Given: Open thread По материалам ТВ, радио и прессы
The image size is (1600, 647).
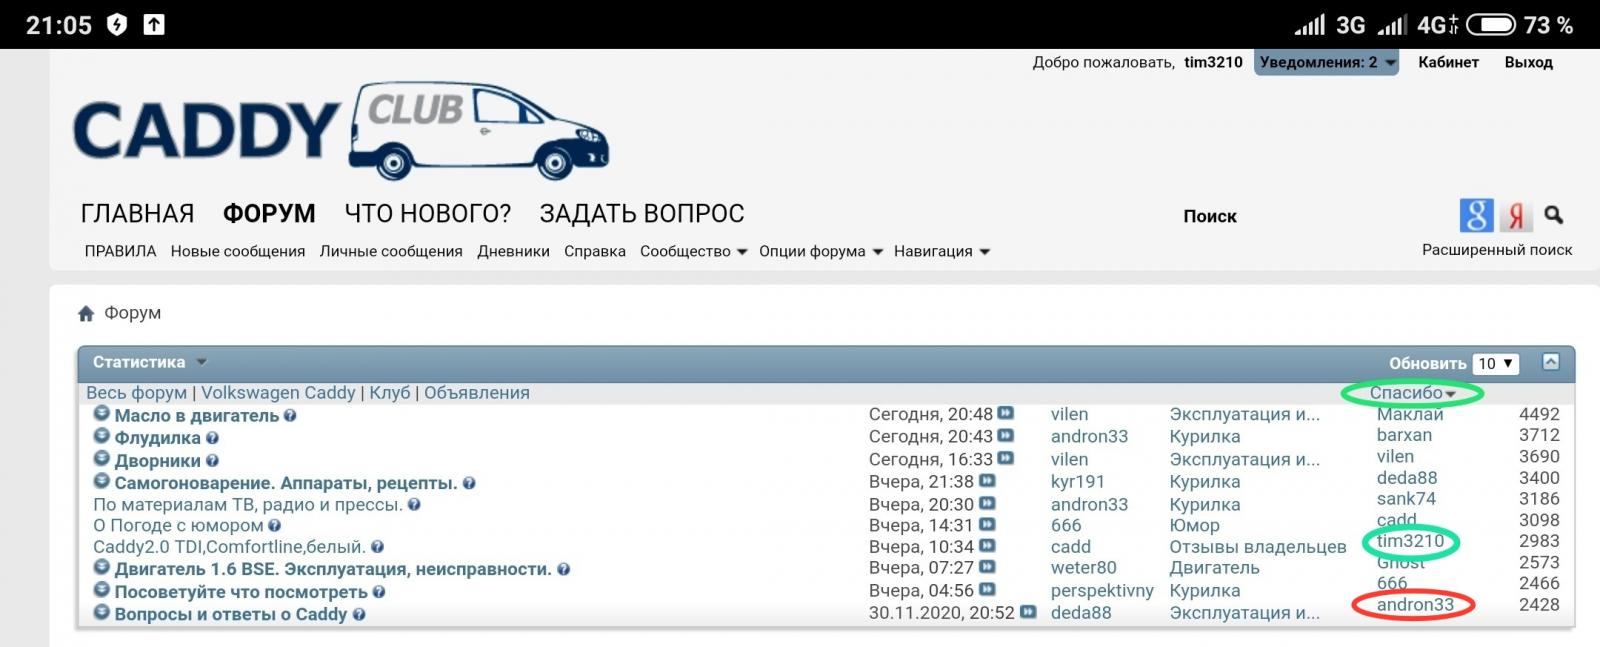Looking at the screenshot, I should pyautogui.click(x=248, y=504).
